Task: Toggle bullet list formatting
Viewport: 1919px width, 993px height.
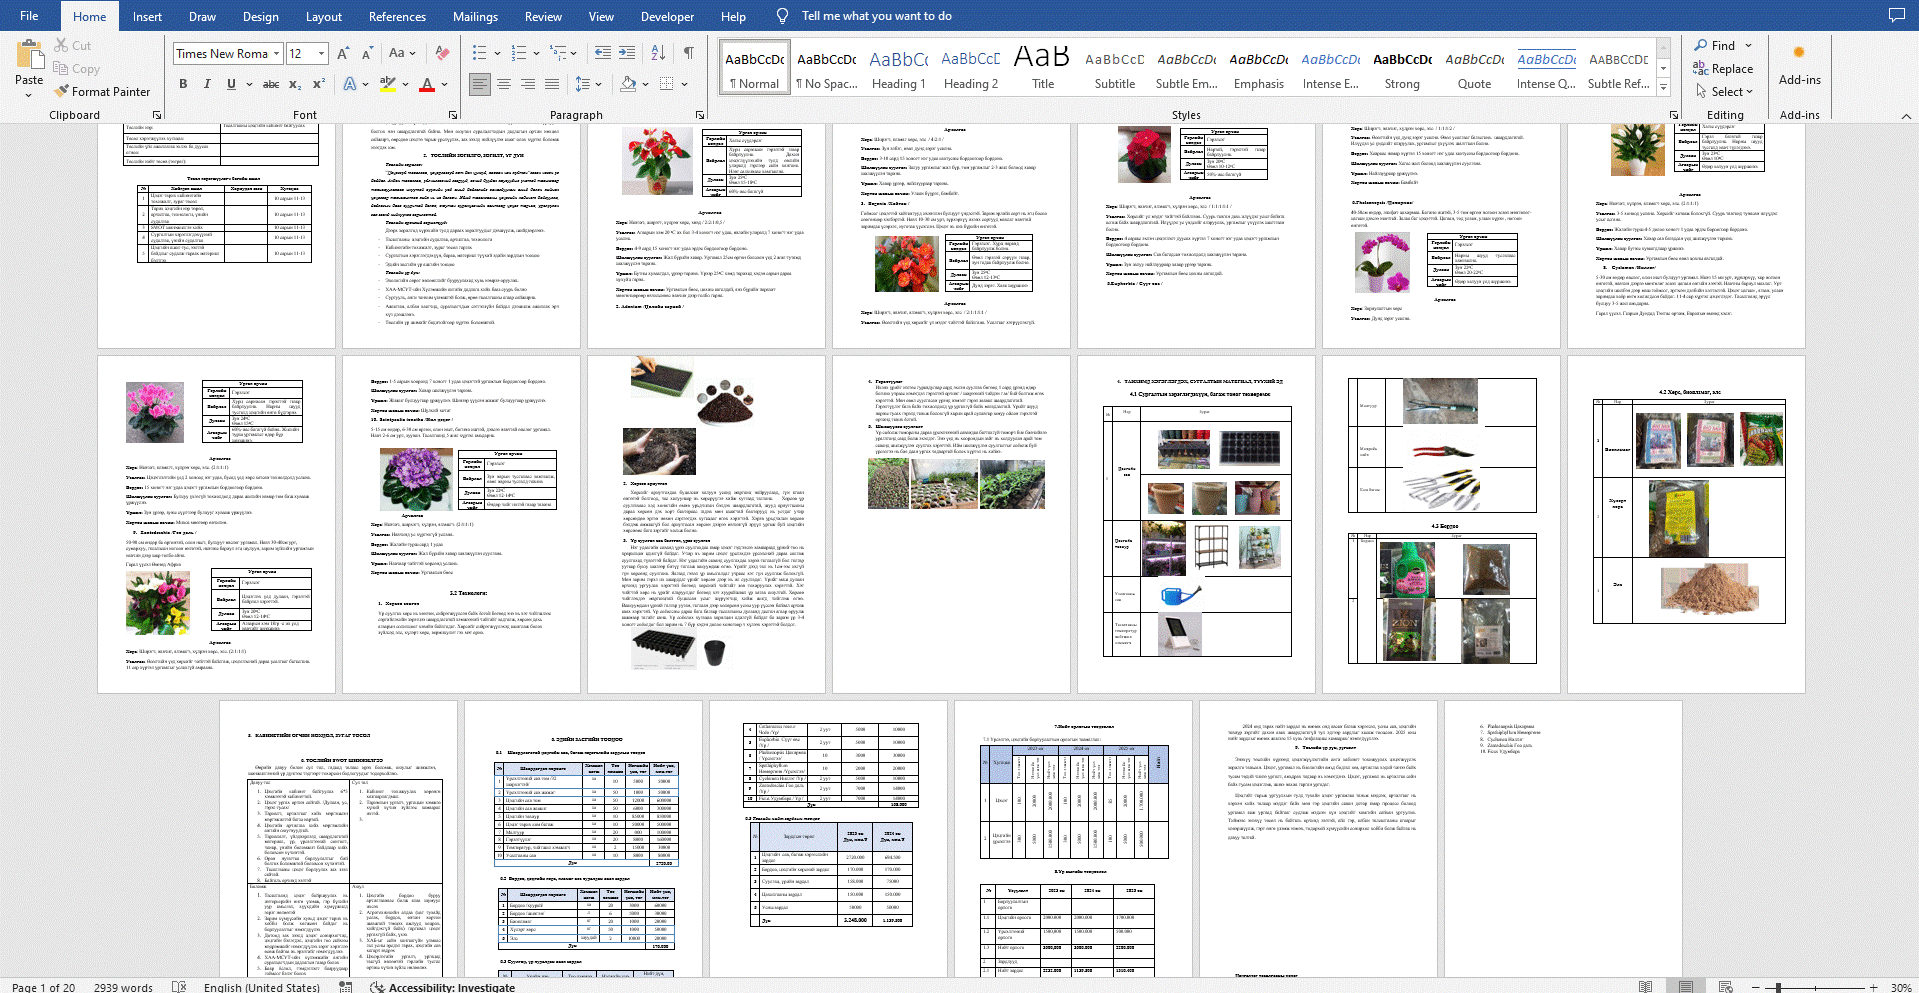Action: click(479, 53)
